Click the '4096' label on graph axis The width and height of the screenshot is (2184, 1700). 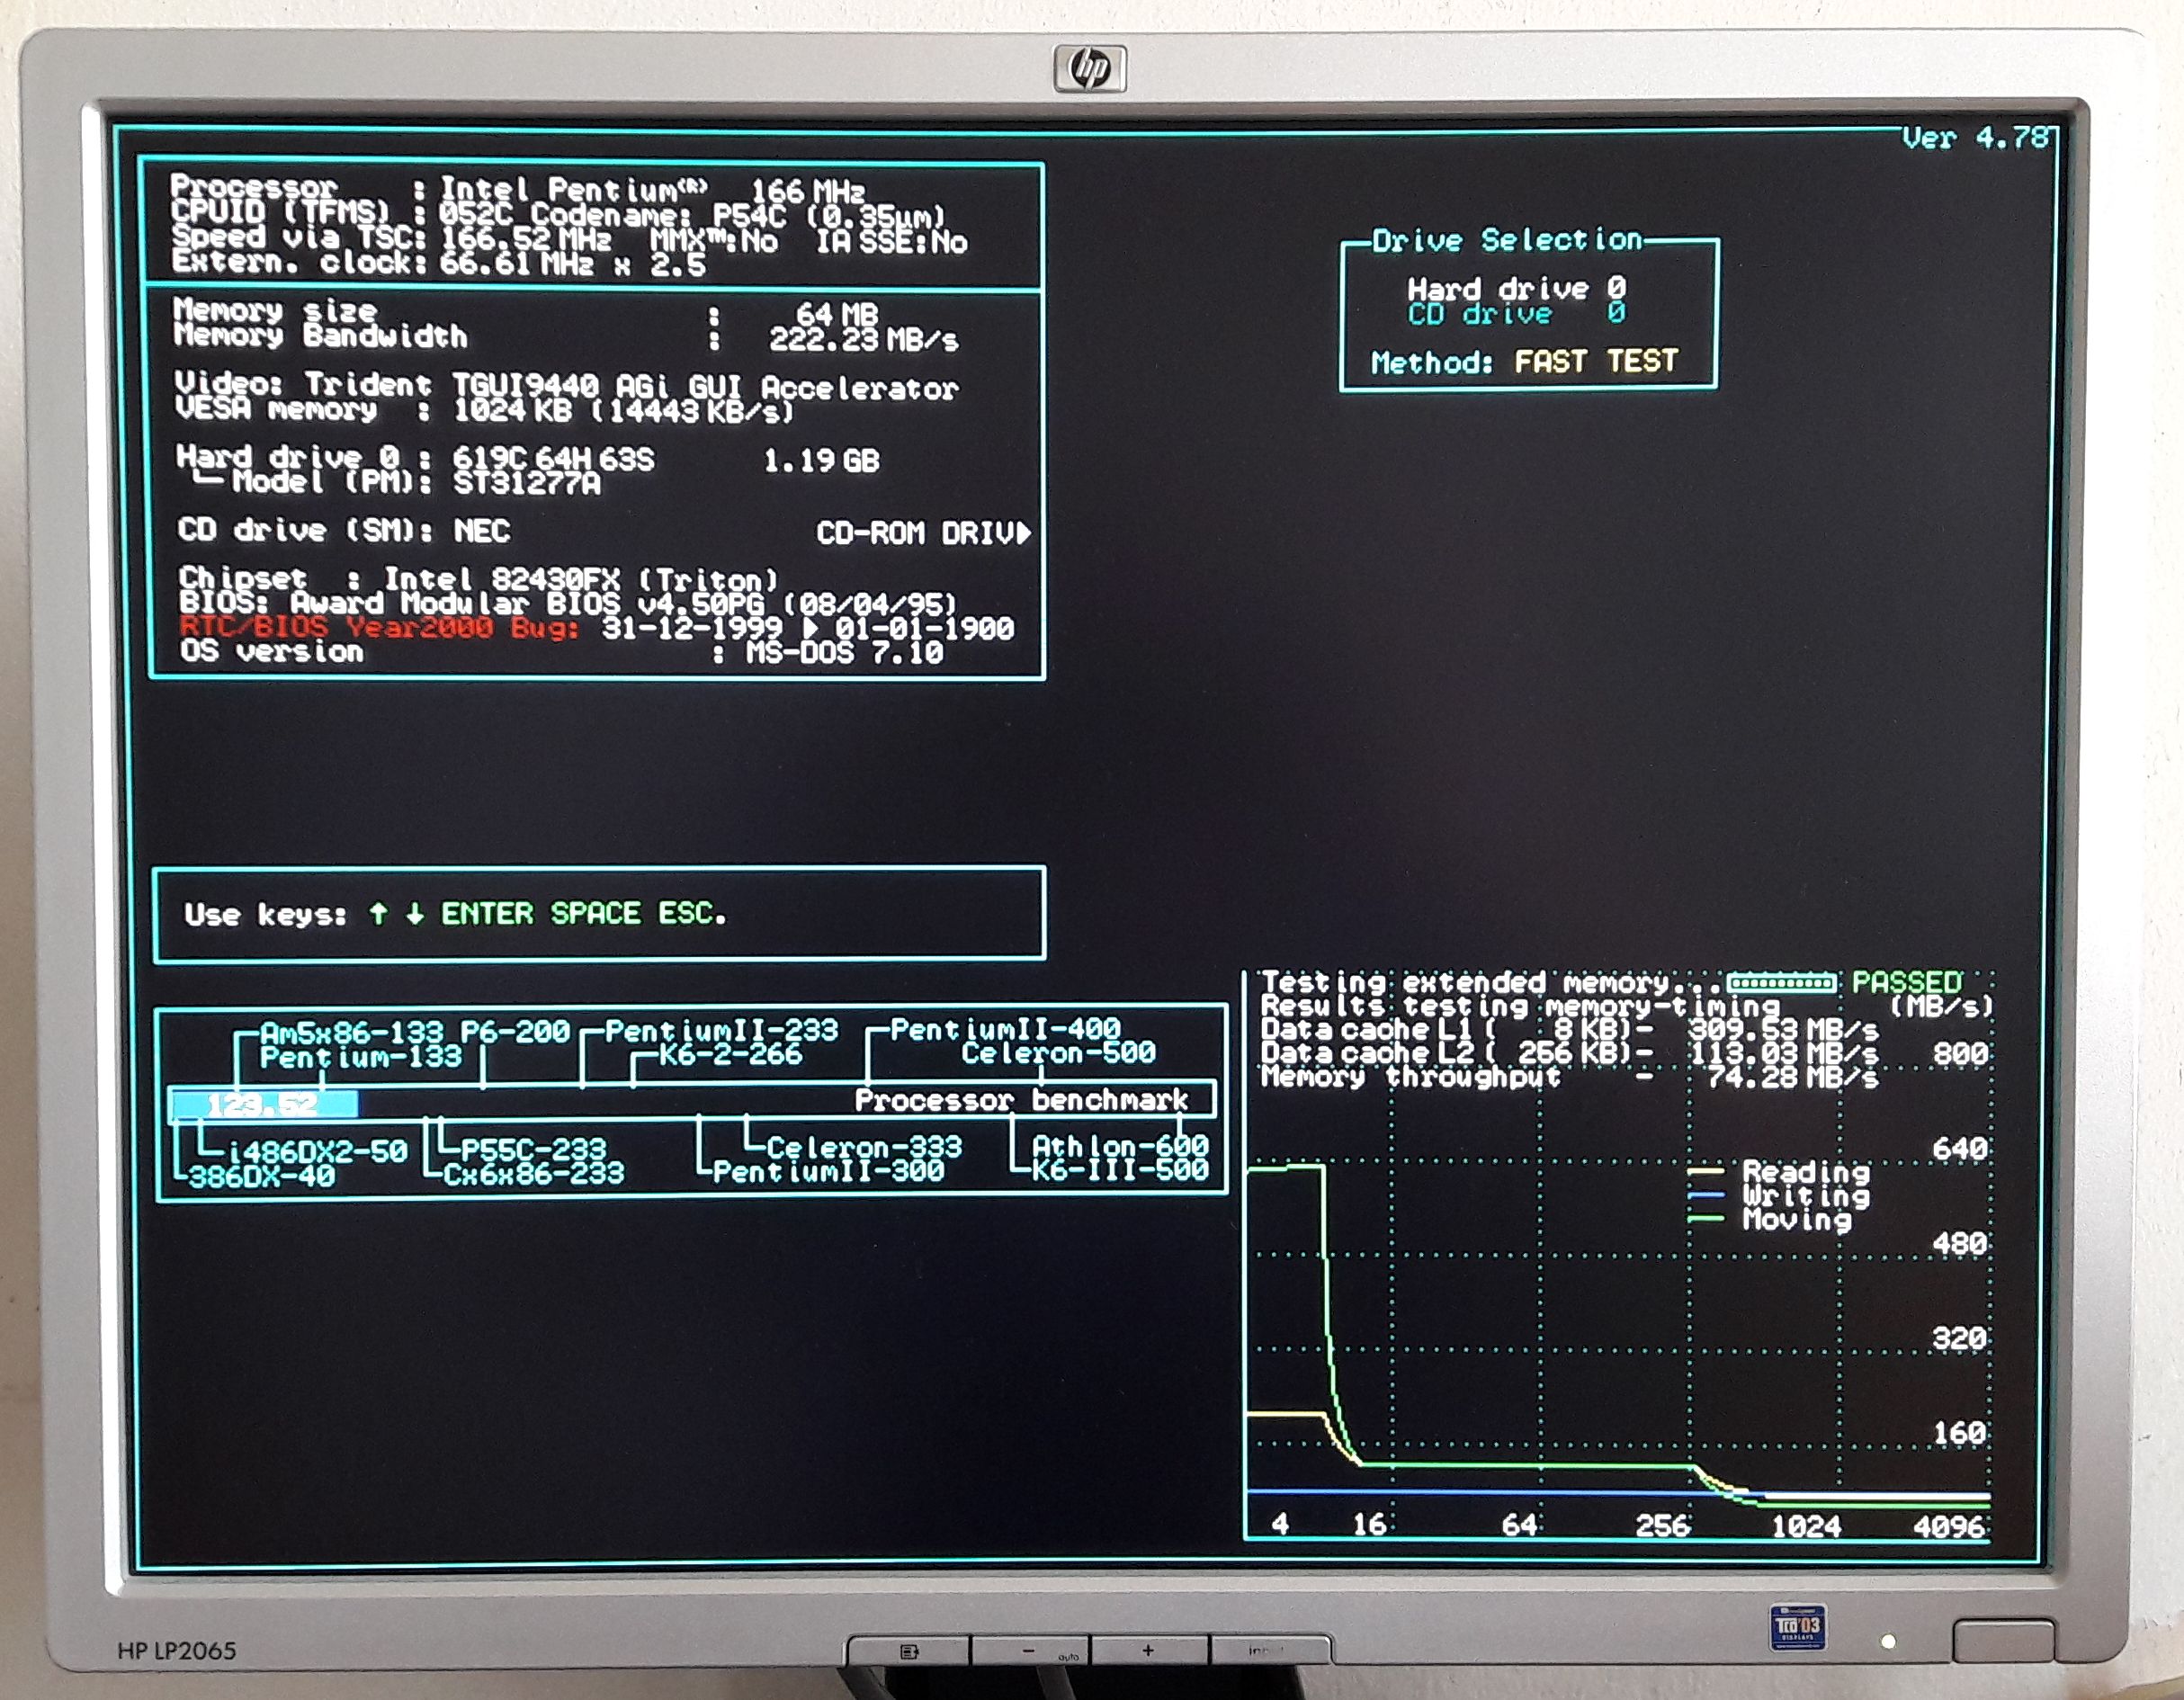[1949, 1526]
